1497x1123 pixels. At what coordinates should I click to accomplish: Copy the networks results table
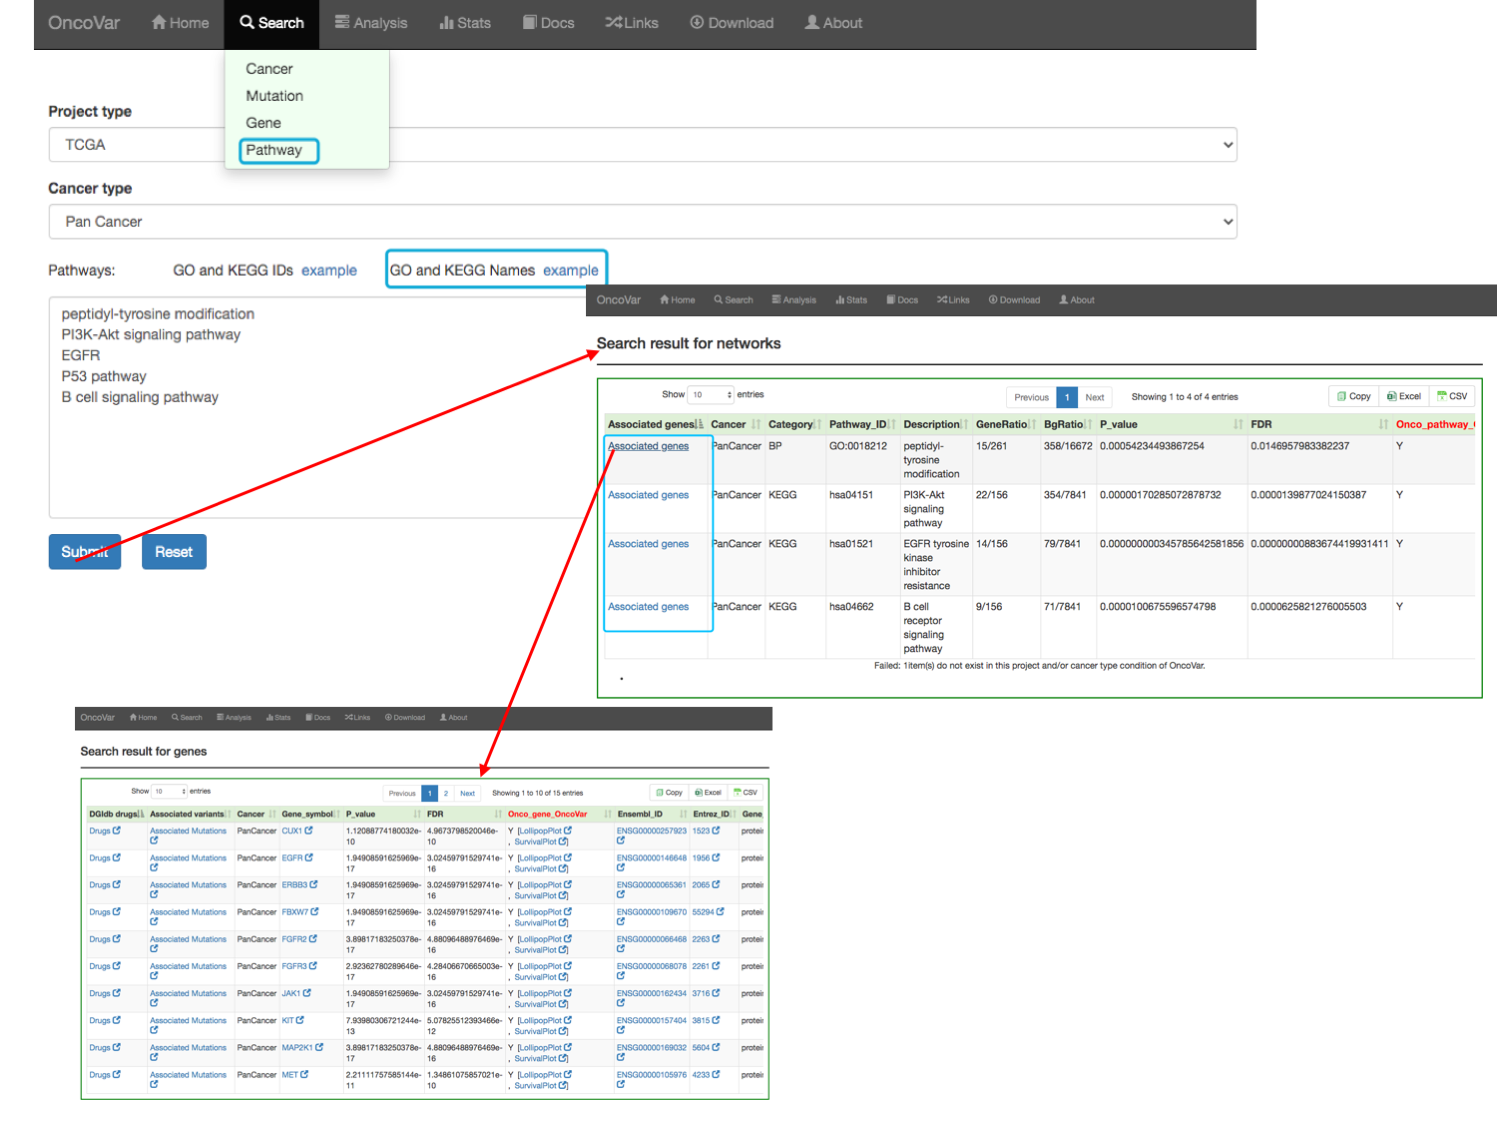click(x=1354, y=396)
